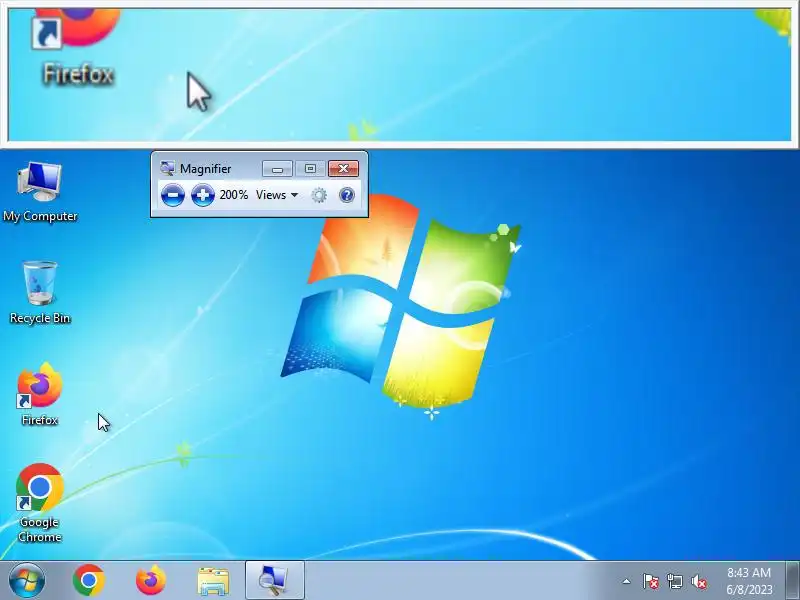Open the Magnifier Views dropdown

coord(277,195)
